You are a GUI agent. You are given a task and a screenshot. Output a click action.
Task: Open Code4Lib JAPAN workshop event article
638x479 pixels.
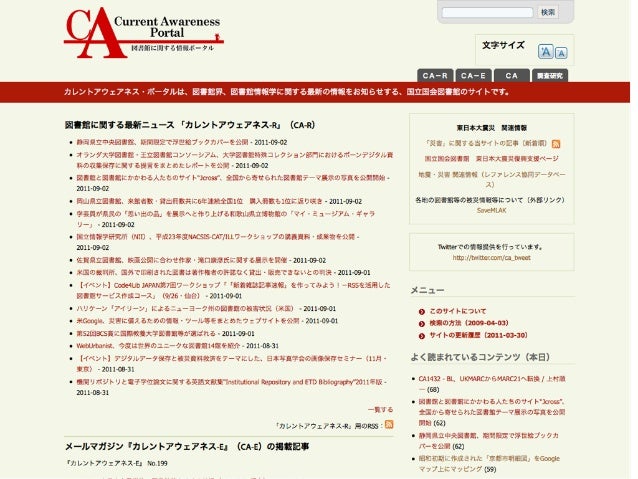click(233, 290)
